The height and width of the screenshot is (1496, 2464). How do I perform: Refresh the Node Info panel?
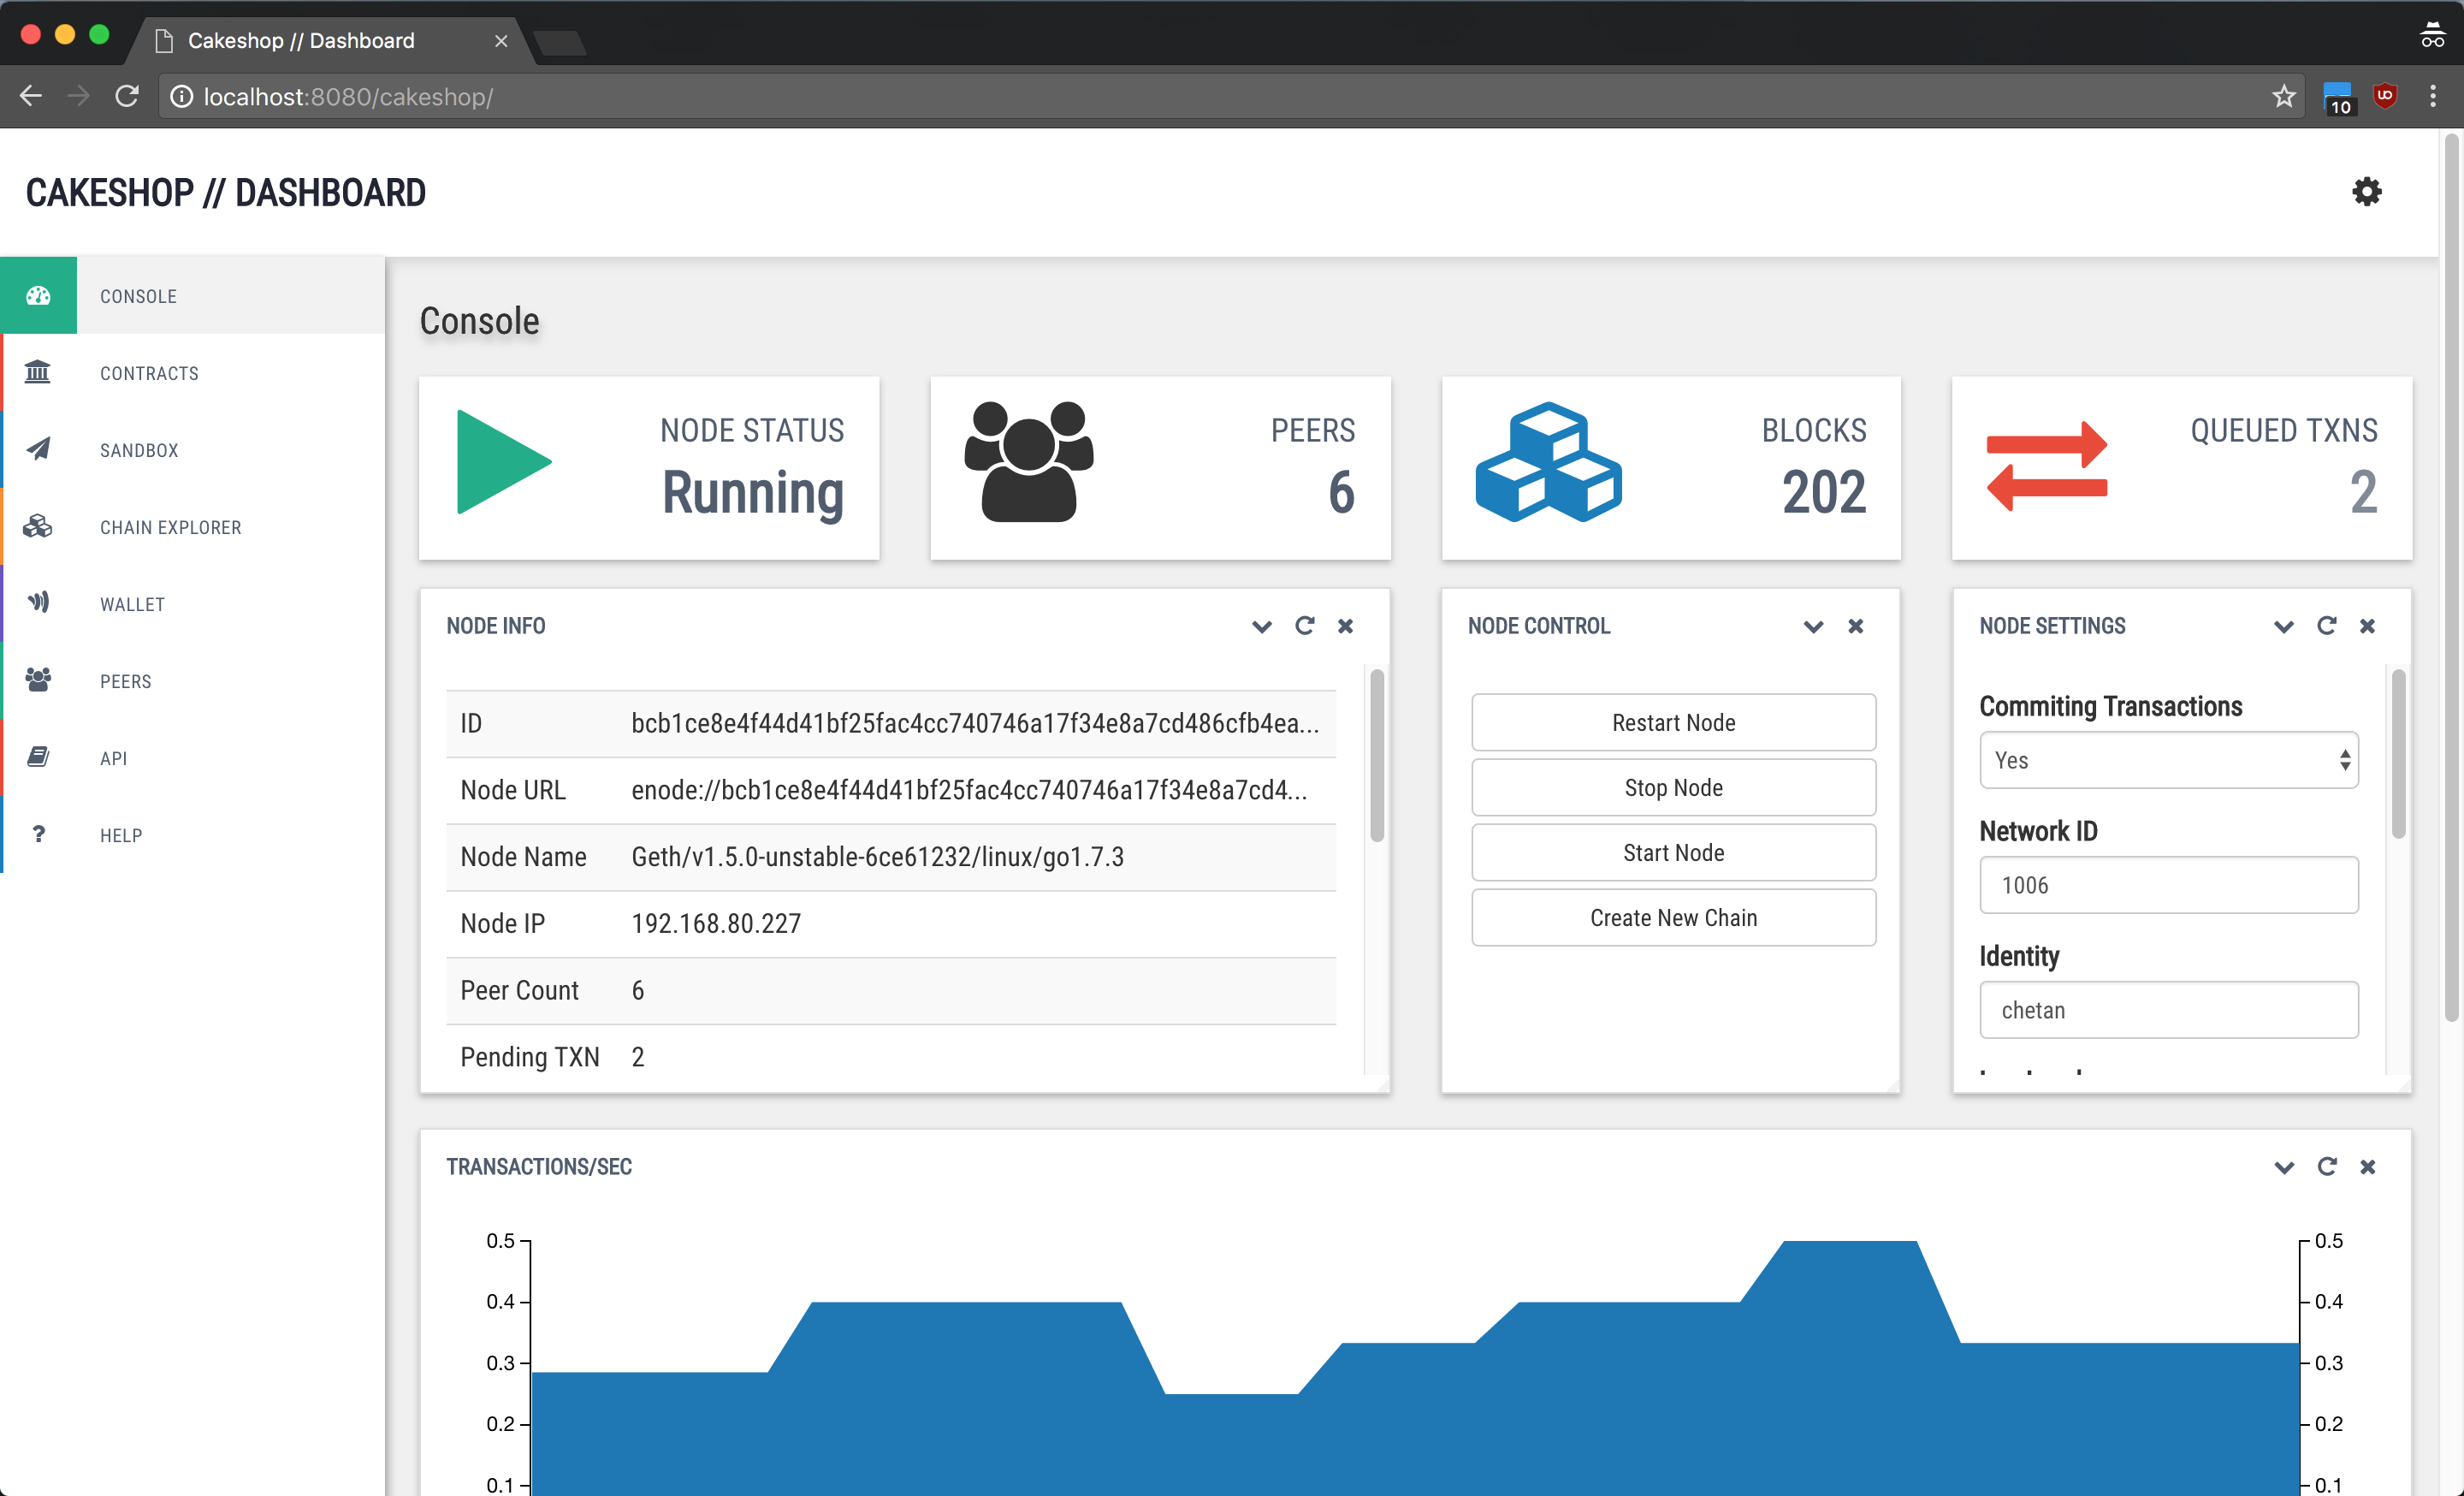click(1304, 626)
